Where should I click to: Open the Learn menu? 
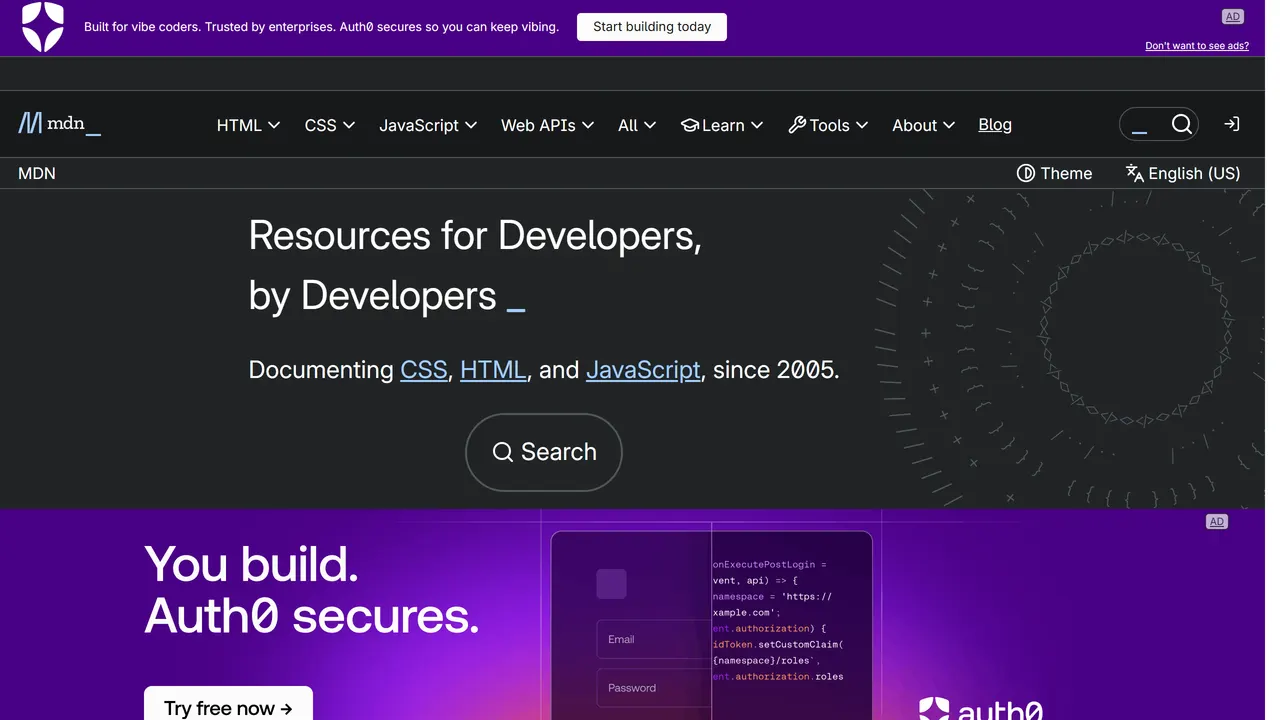coord(722,125)
